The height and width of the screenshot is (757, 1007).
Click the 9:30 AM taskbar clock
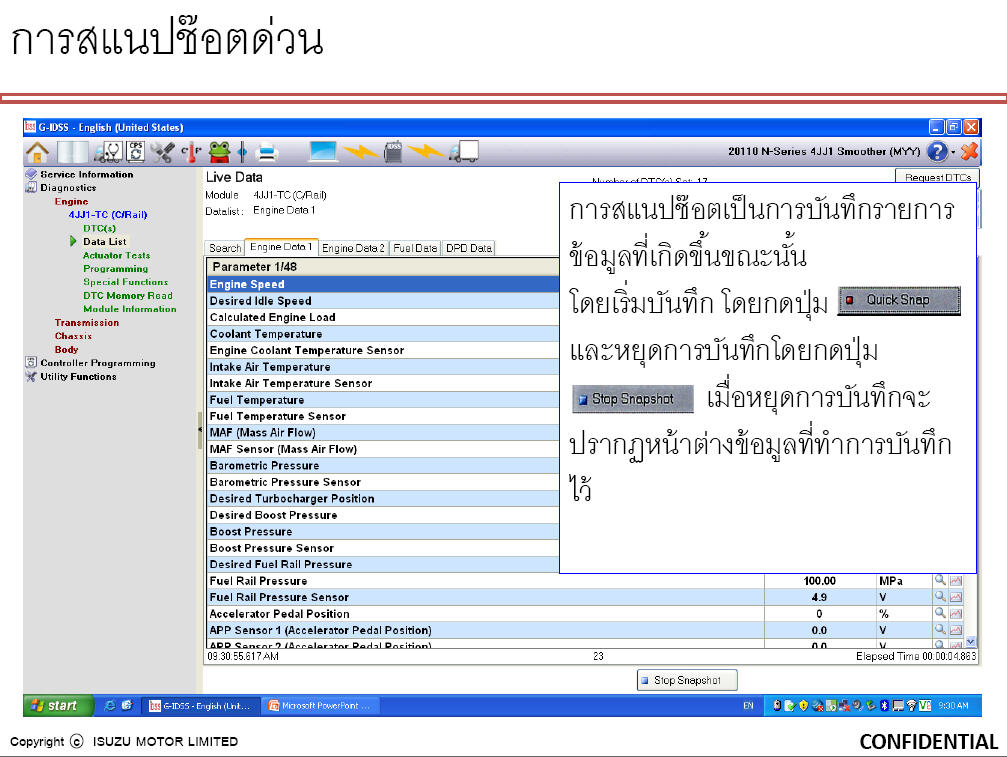click(953, 706)
